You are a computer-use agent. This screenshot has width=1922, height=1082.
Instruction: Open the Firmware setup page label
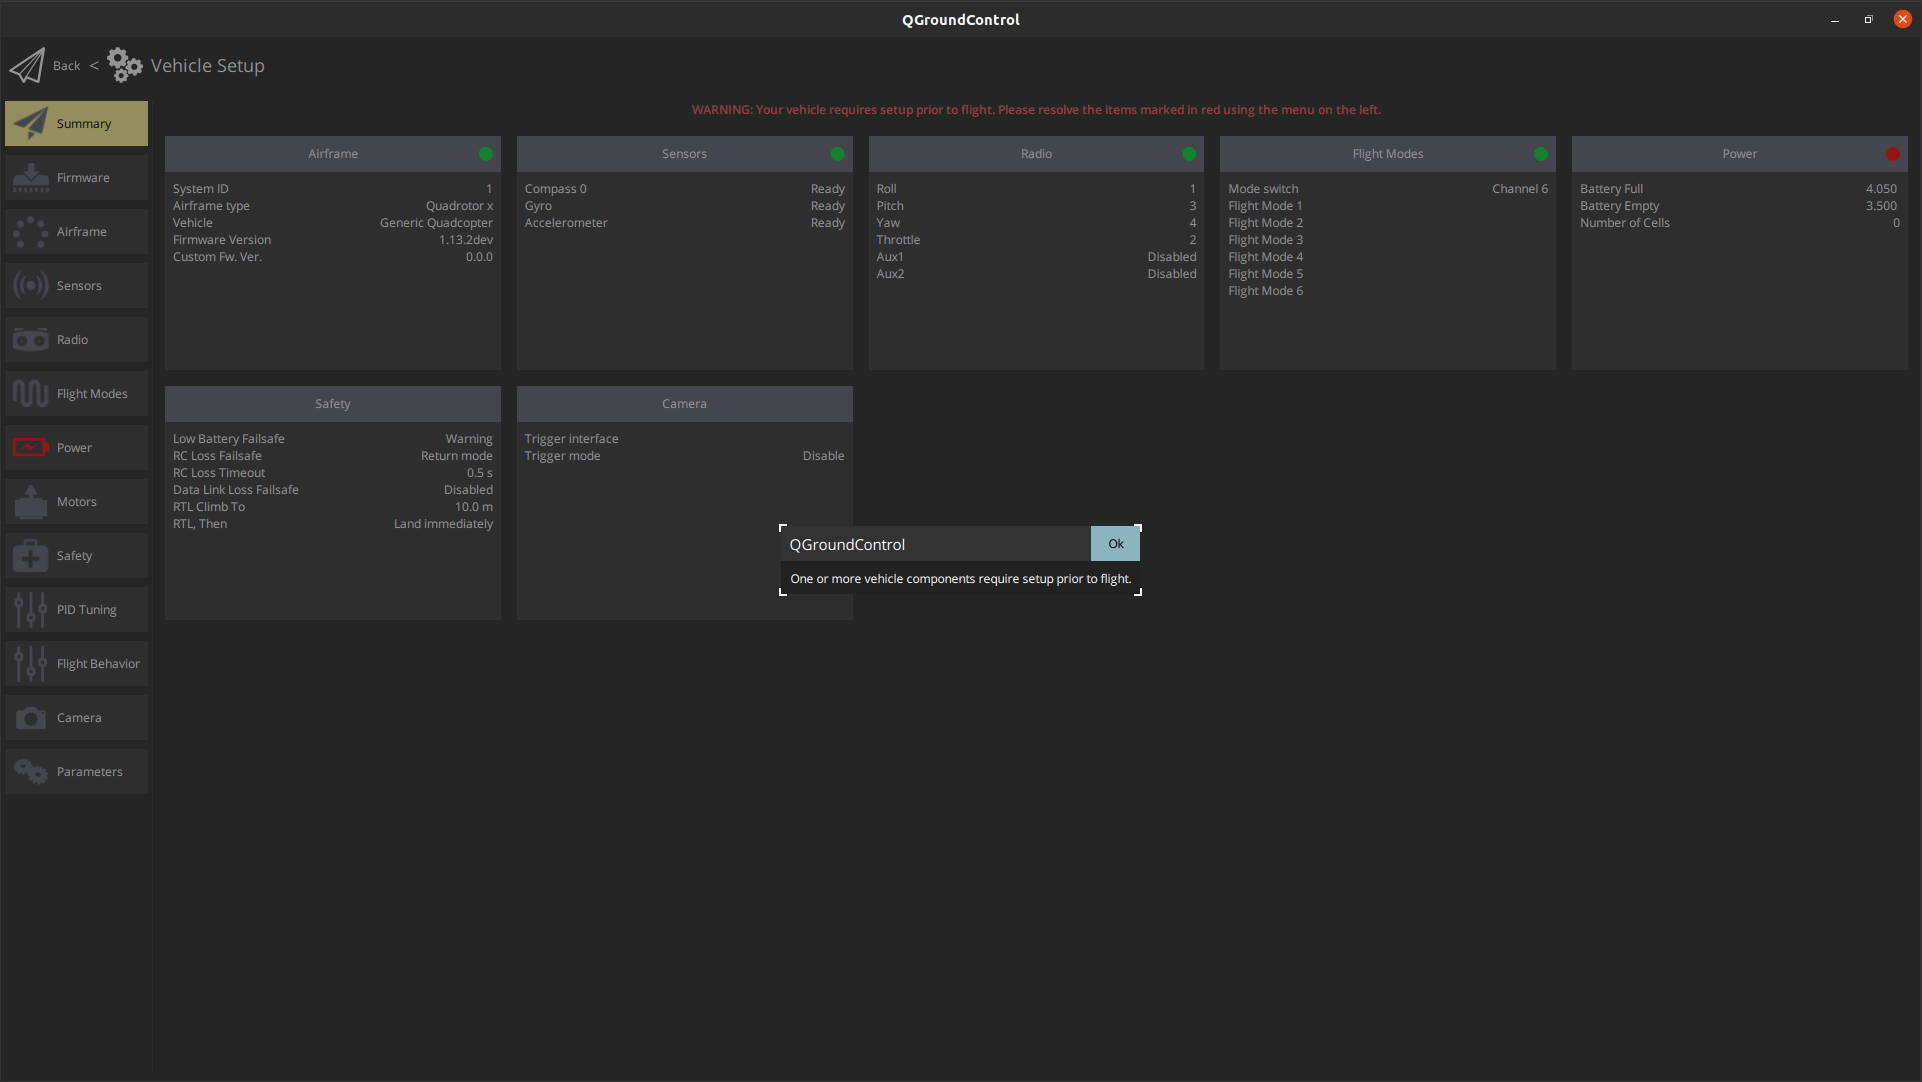click(x=83, y=178)
